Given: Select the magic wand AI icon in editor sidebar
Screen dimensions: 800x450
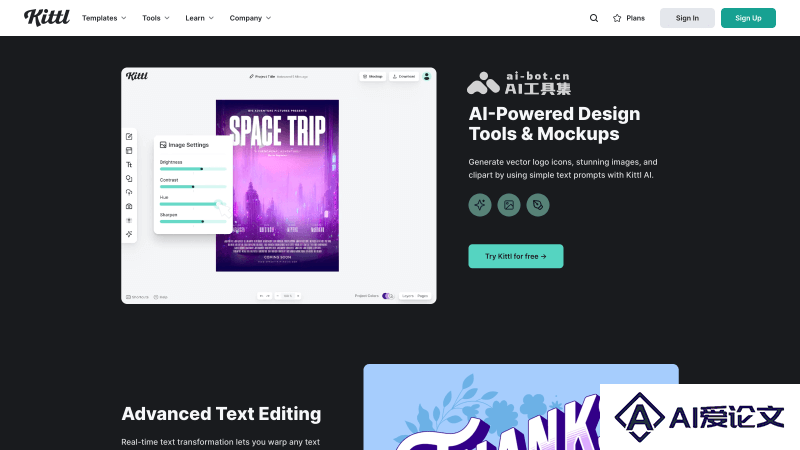Looking at the screenshot, I should tap(129, 234).
